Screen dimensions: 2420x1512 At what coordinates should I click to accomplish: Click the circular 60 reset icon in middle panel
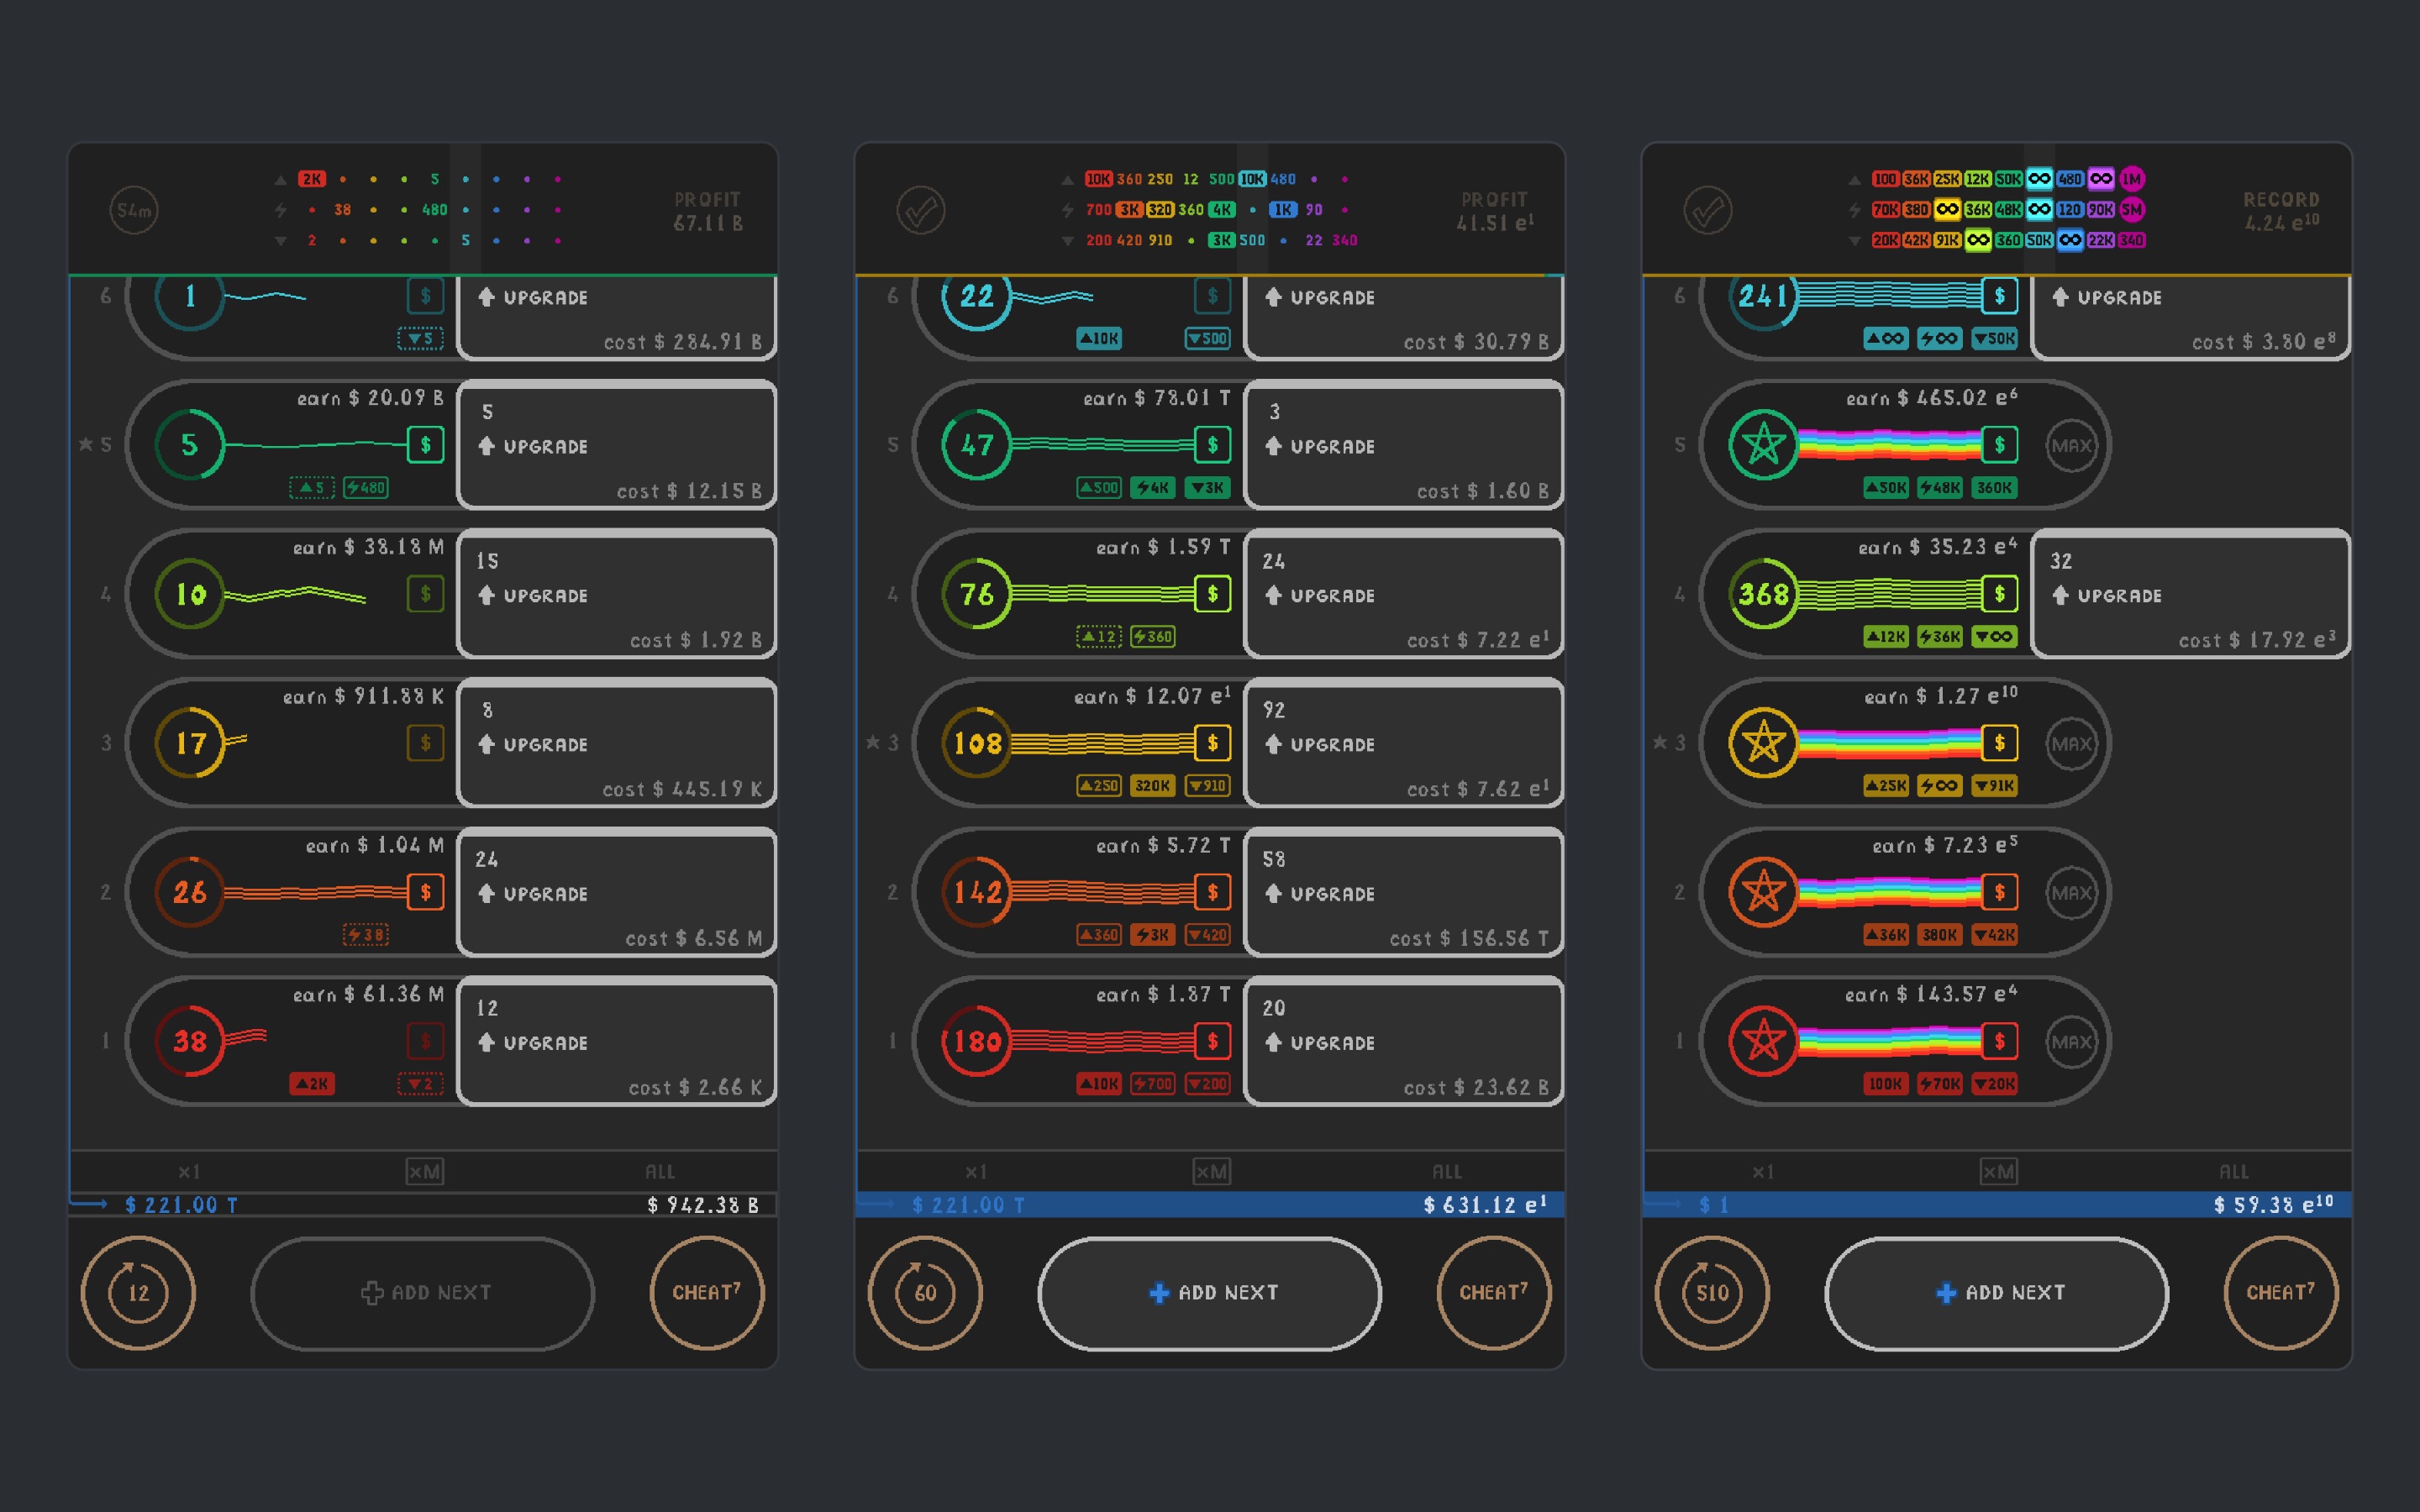[x=925, y=1293]
